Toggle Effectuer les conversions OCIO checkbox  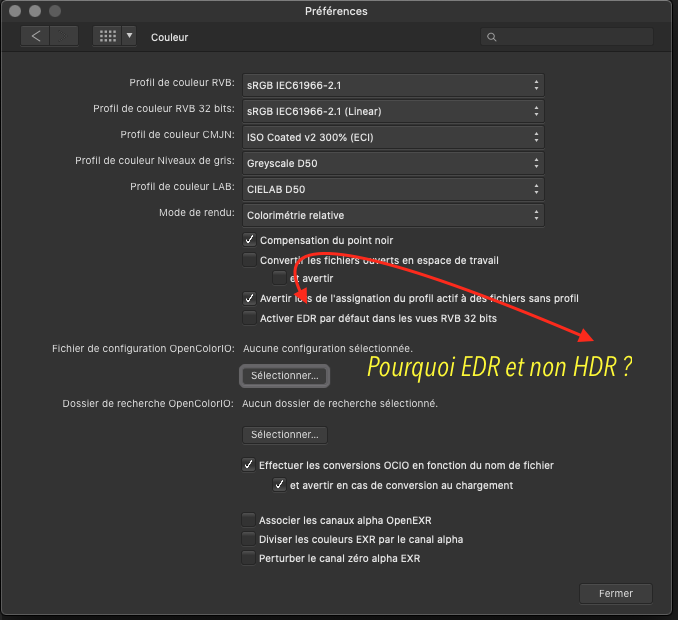(249, 465)
